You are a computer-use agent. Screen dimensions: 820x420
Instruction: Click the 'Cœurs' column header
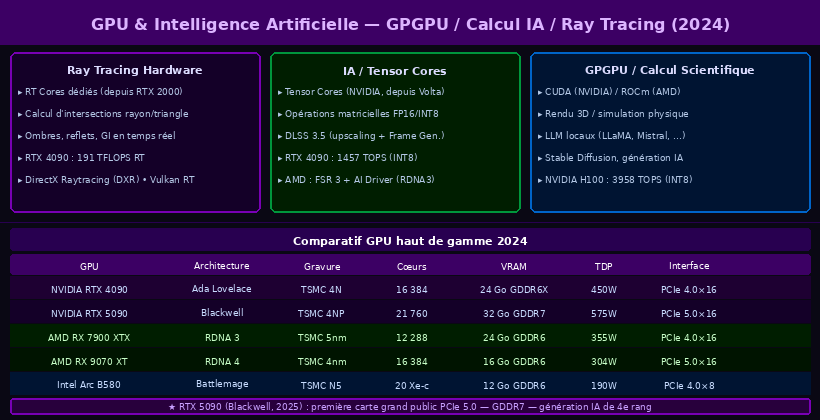coord(412,267)
